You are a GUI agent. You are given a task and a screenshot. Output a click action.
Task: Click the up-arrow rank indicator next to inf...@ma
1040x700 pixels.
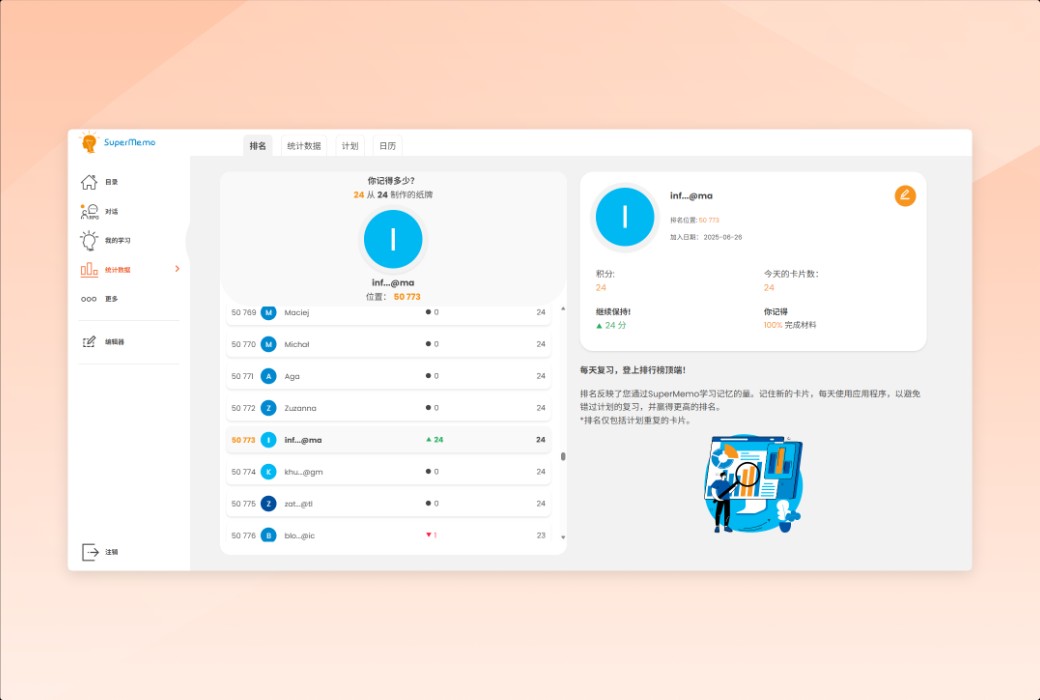tap(433, 439)
